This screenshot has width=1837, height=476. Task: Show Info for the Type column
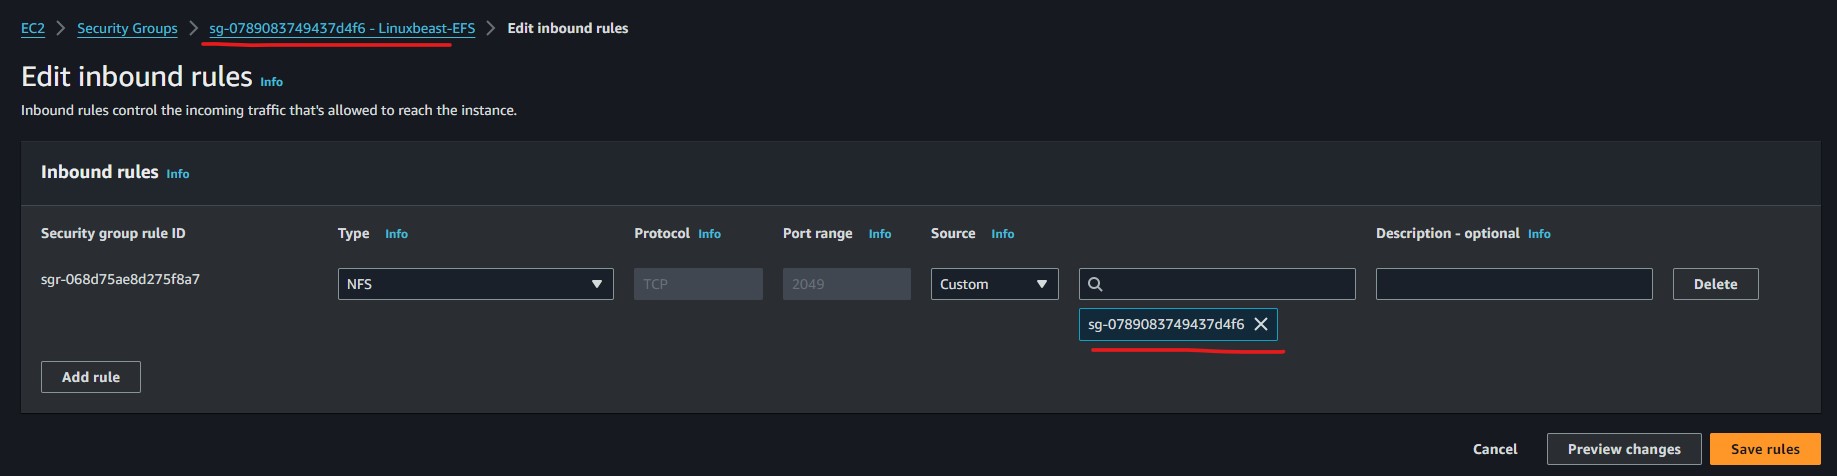pyautogui.click(x=396, y=234)
